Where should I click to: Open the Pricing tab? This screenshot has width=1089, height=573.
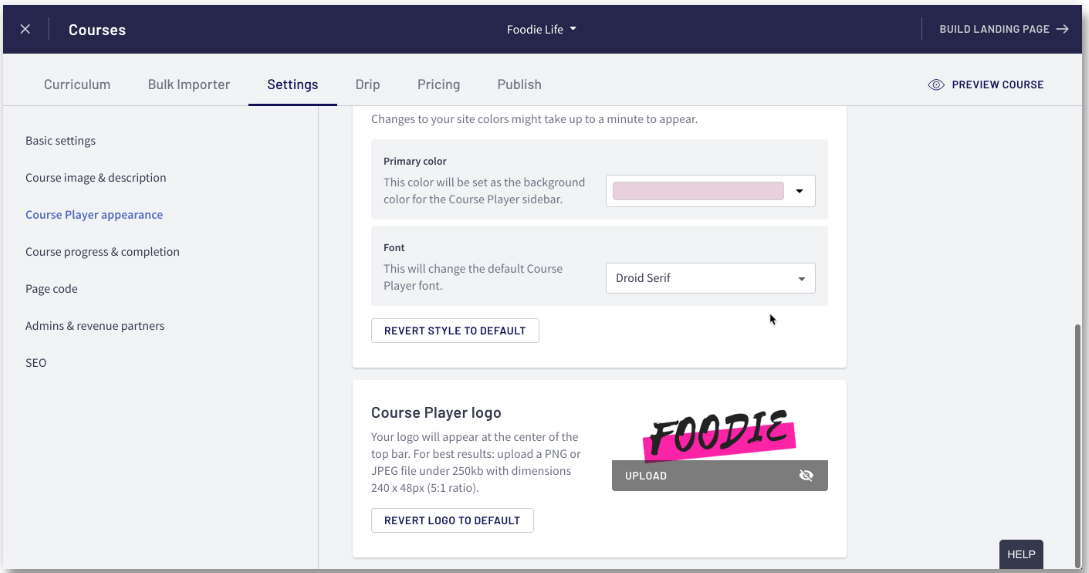pyautogui.click(x=438, y=85)
